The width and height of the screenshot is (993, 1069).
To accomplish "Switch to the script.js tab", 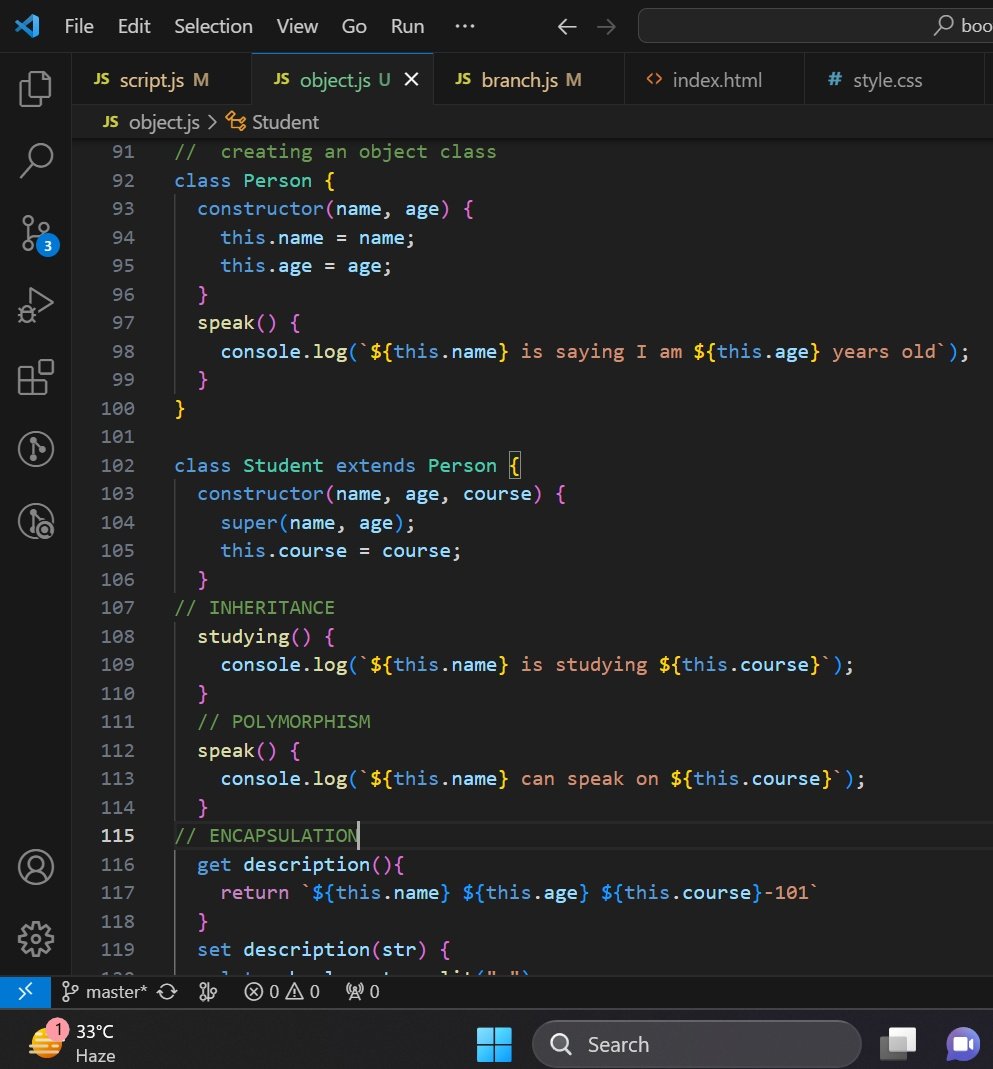I will tap(162, 80).
